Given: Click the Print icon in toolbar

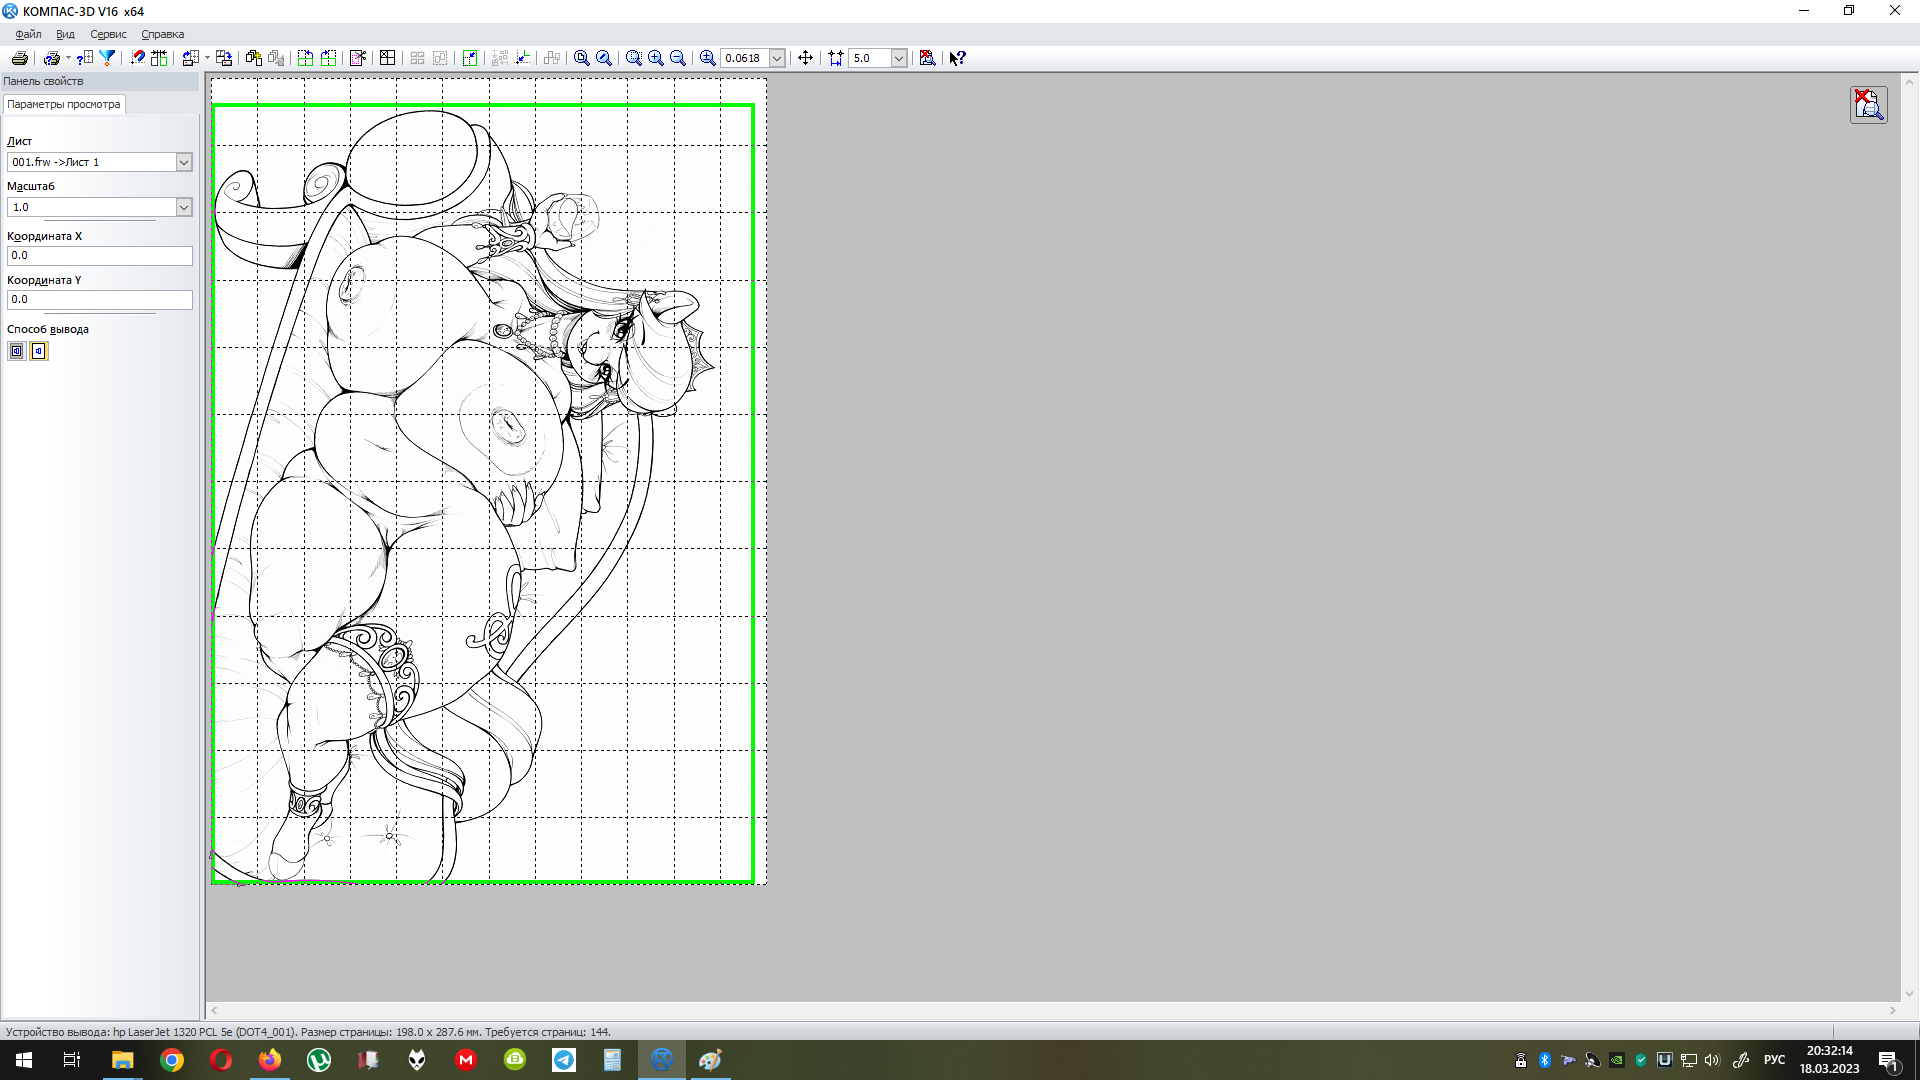Looking at the screenshot, I should click(19, 58).
